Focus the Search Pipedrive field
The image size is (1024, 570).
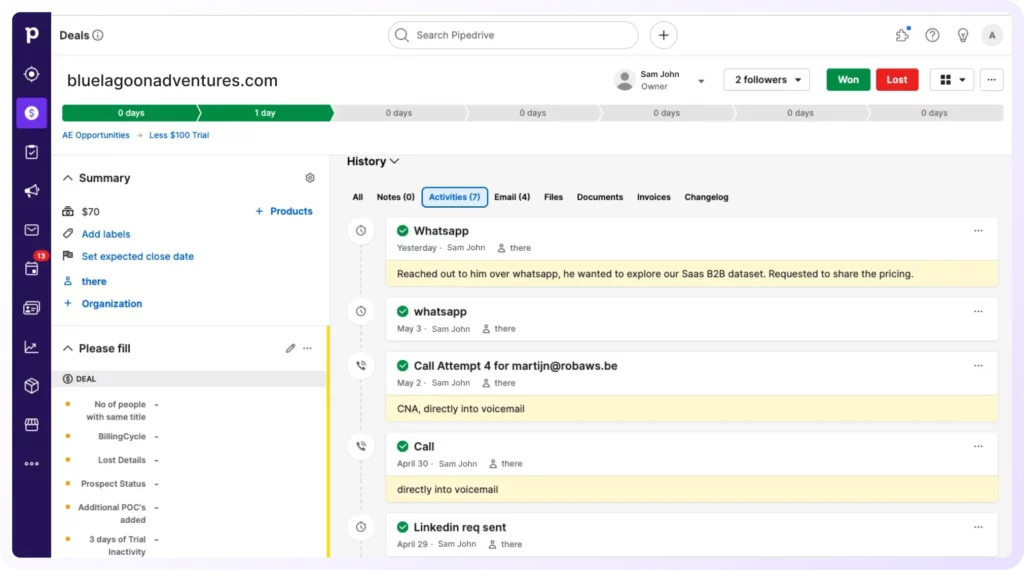coord(513,35)
